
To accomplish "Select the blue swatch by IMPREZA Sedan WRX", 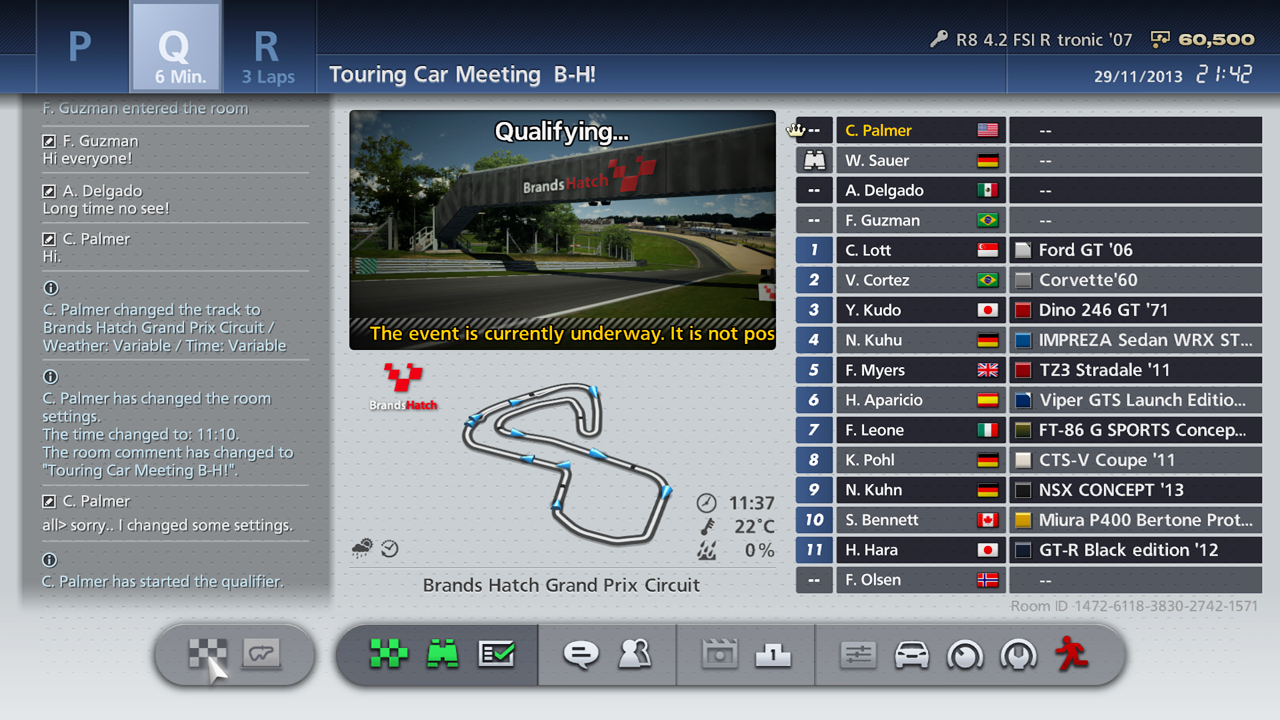I will tap(1023, 340).
